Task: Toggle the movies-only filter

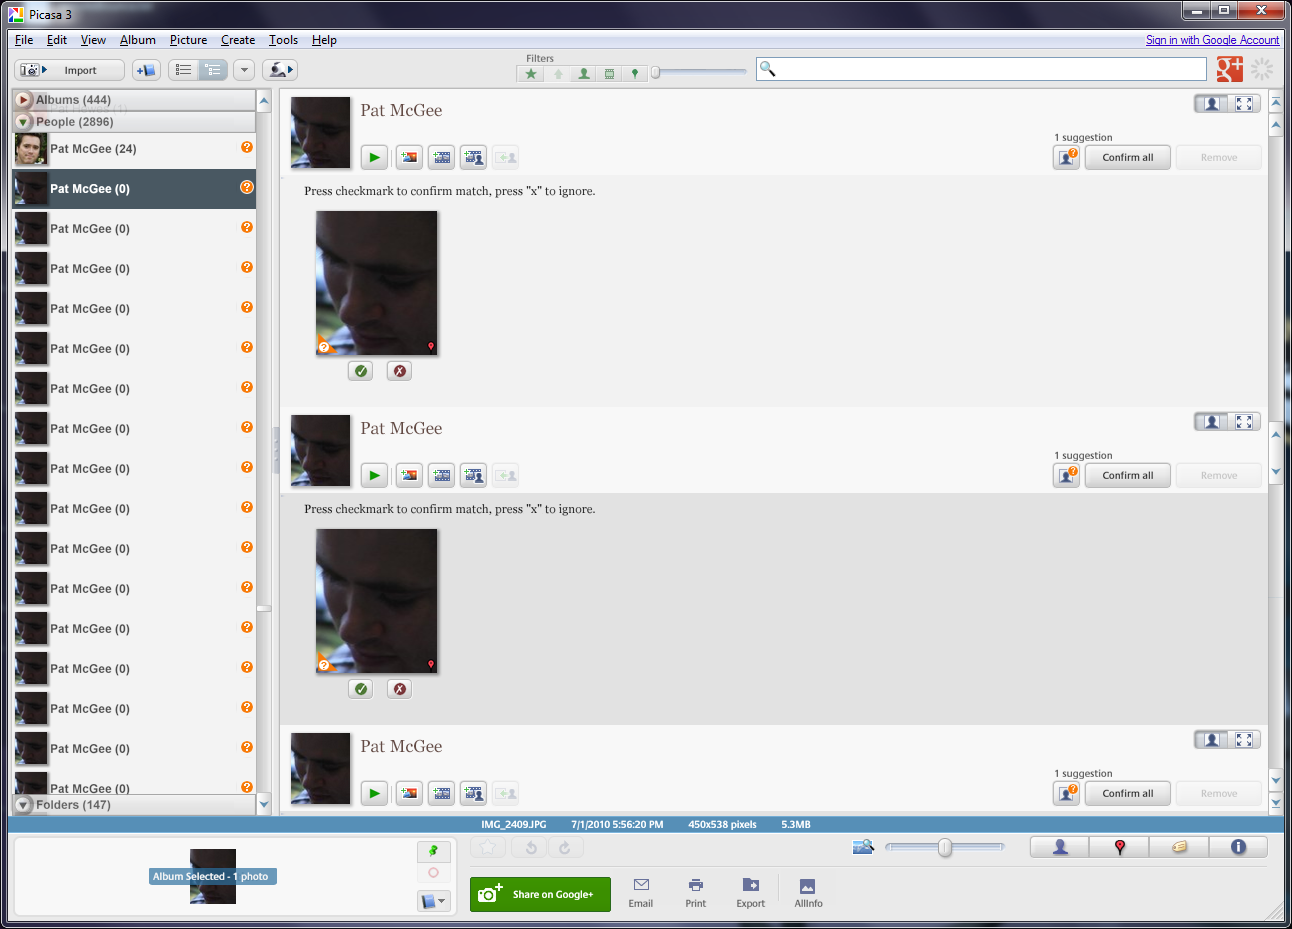Action: pyautogui.click(x=609, y=74)
